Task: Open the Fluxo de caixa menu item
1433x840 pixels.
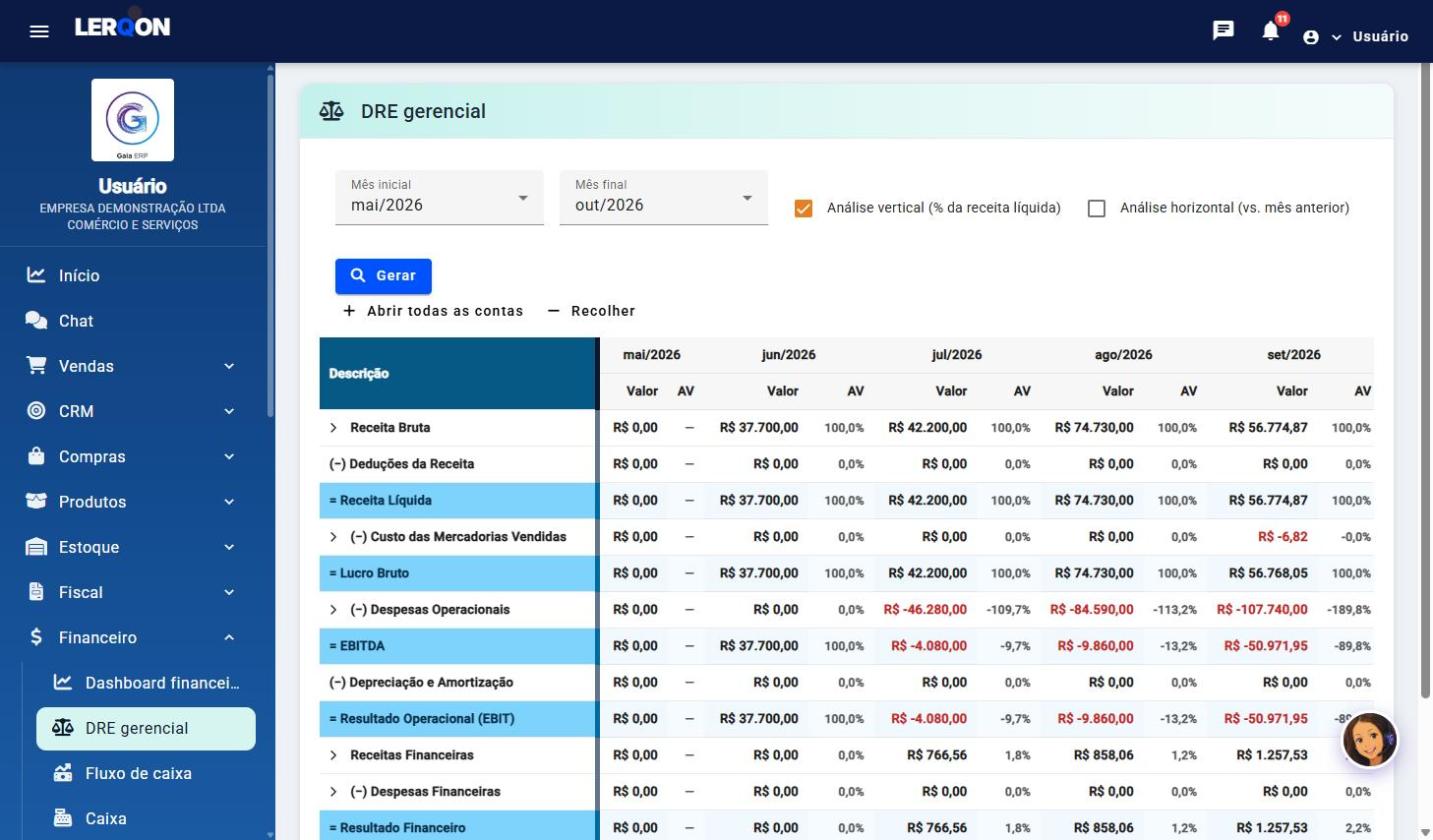Action: (x=146, y=773)
